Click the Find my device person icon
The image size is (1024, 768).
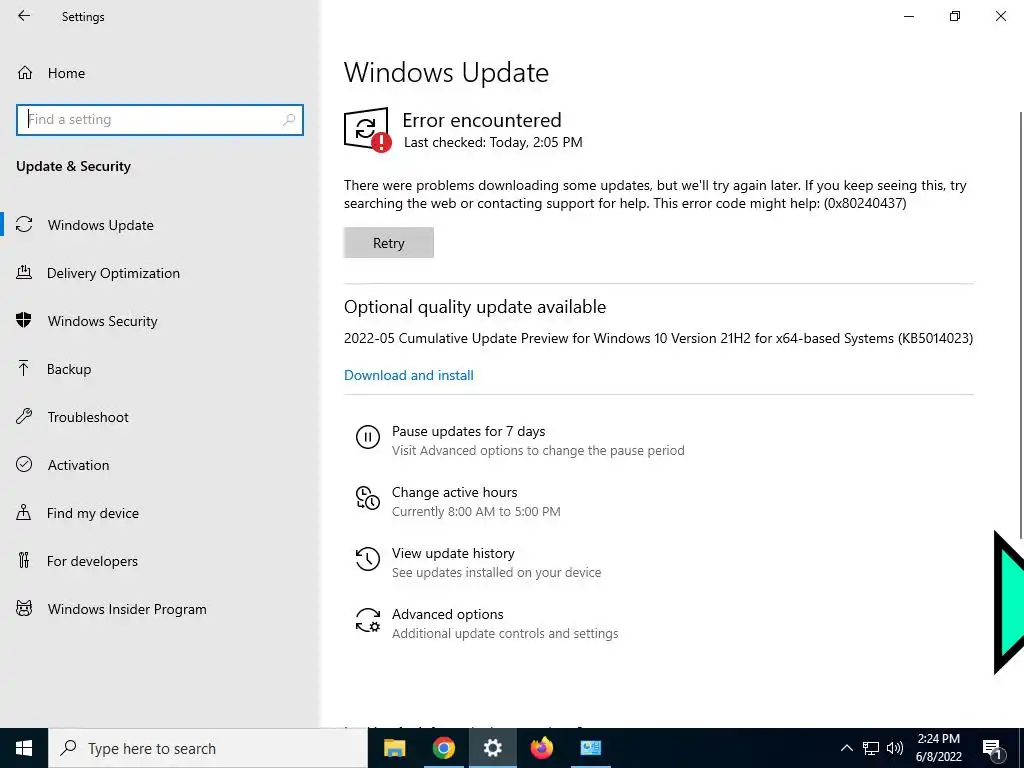click(24, 512)
